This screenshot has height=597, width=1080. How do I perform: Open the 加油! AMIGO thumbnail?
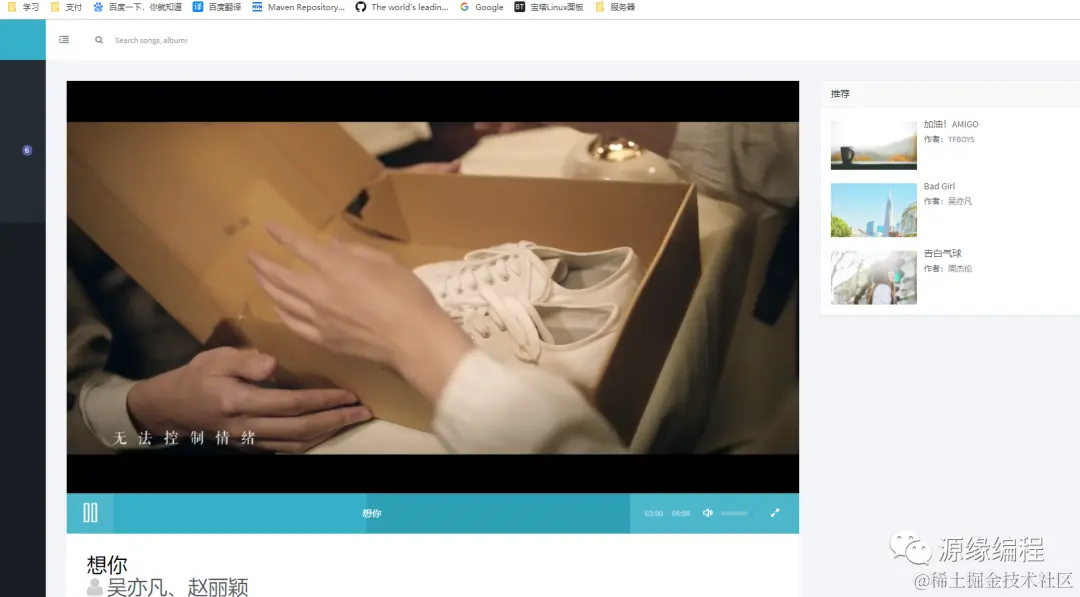[x=873, y=145]
